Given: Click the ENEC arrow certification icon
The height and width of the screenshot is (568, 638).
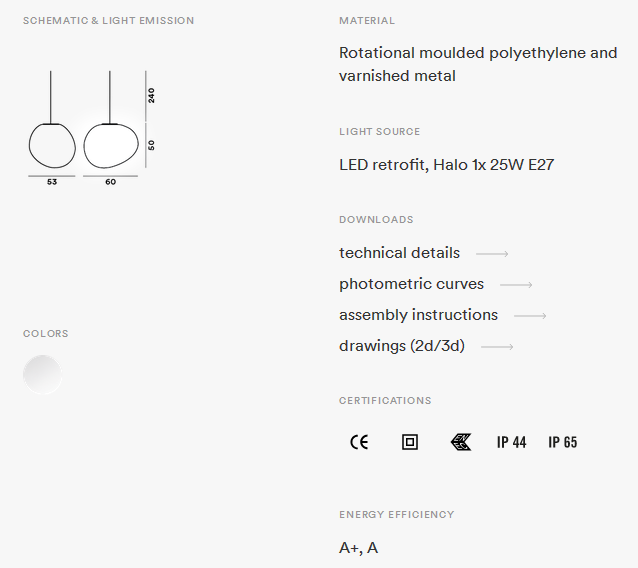Looking at the screenshot, I should point(461,442).
